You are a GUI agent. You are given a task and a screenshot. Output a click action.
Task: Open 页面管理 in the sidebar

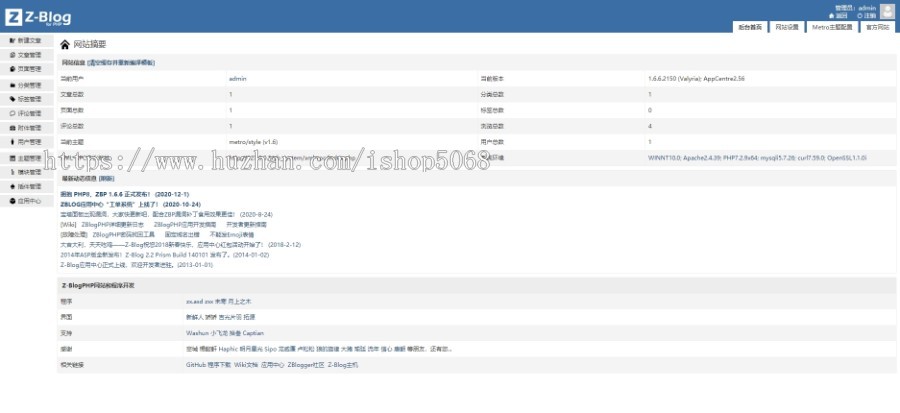25,69
